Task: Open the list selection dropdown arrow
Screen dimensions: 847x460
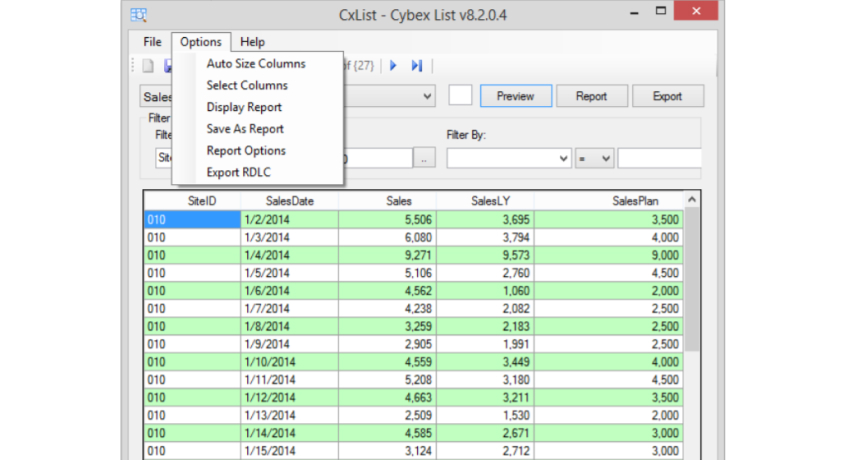Action: pos(428,96)
